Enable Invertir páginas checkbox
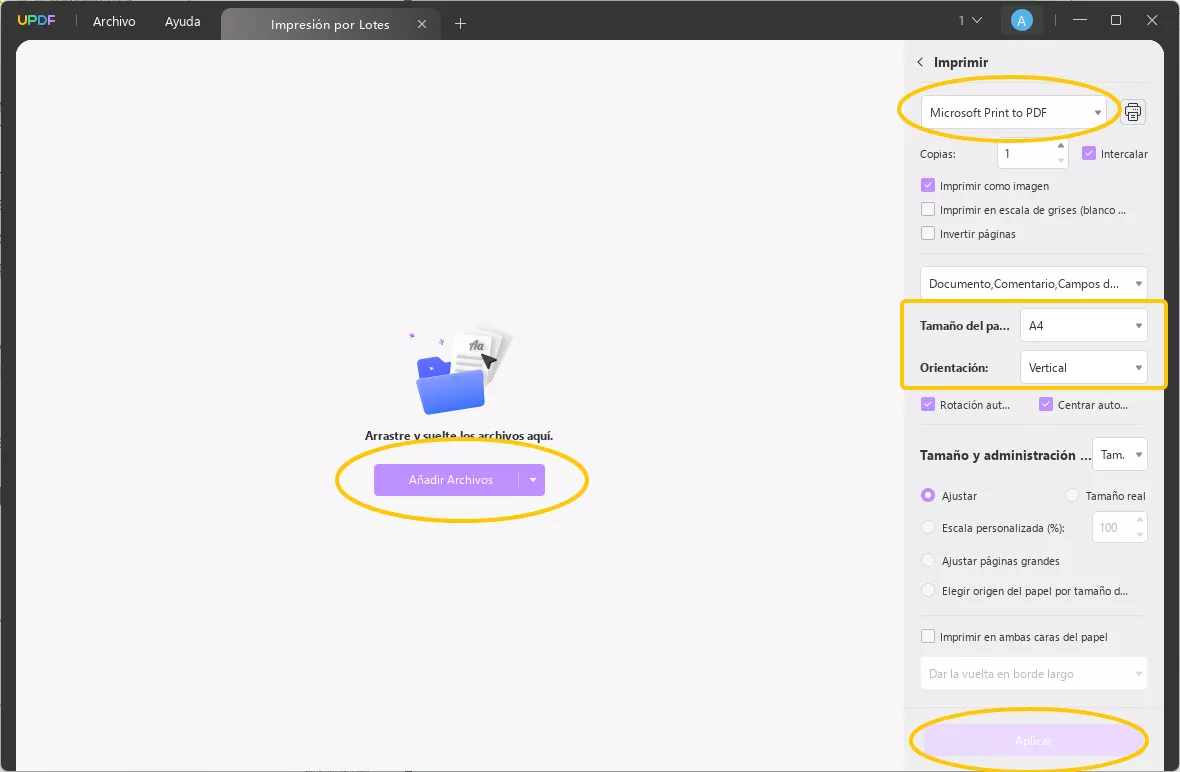The width and height of the screenshot is (1180, 772). tap(928, 233)
